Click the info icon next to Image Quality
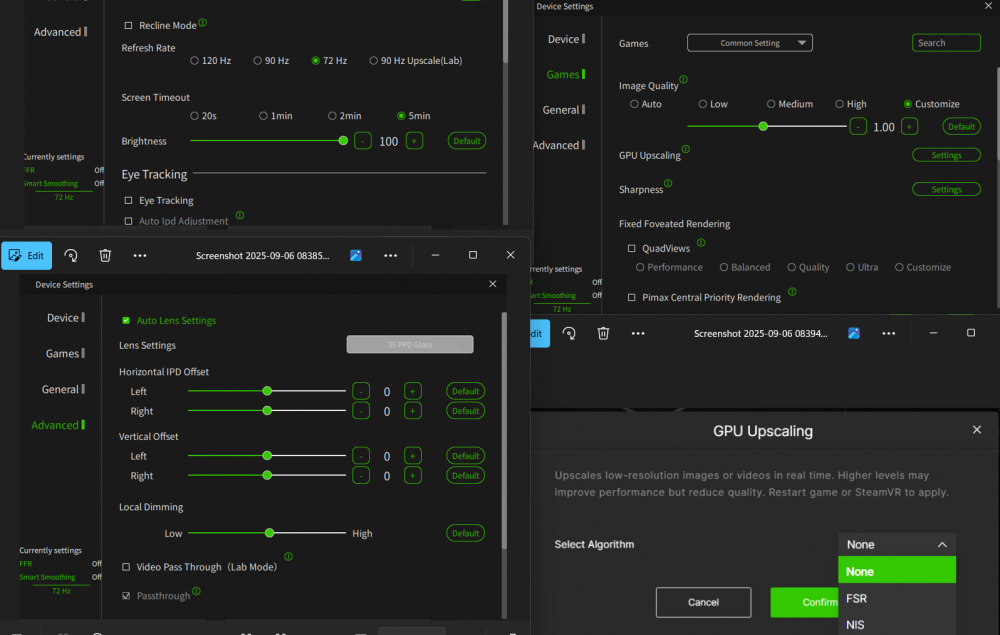1000x635 pixels. click(x=683, y=81)
